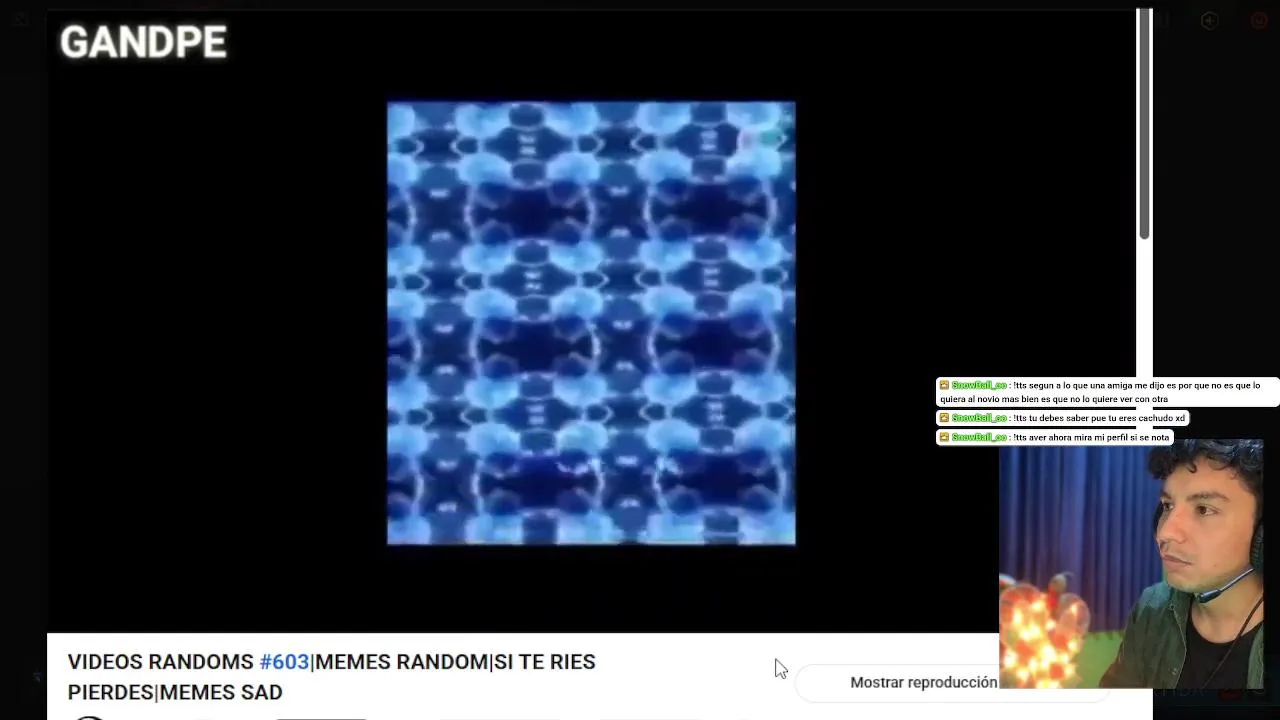Click the chat message starting "!tts segun a lo que"
Viewport: 1280px width, 720px height.
(x=1106, y=392)
